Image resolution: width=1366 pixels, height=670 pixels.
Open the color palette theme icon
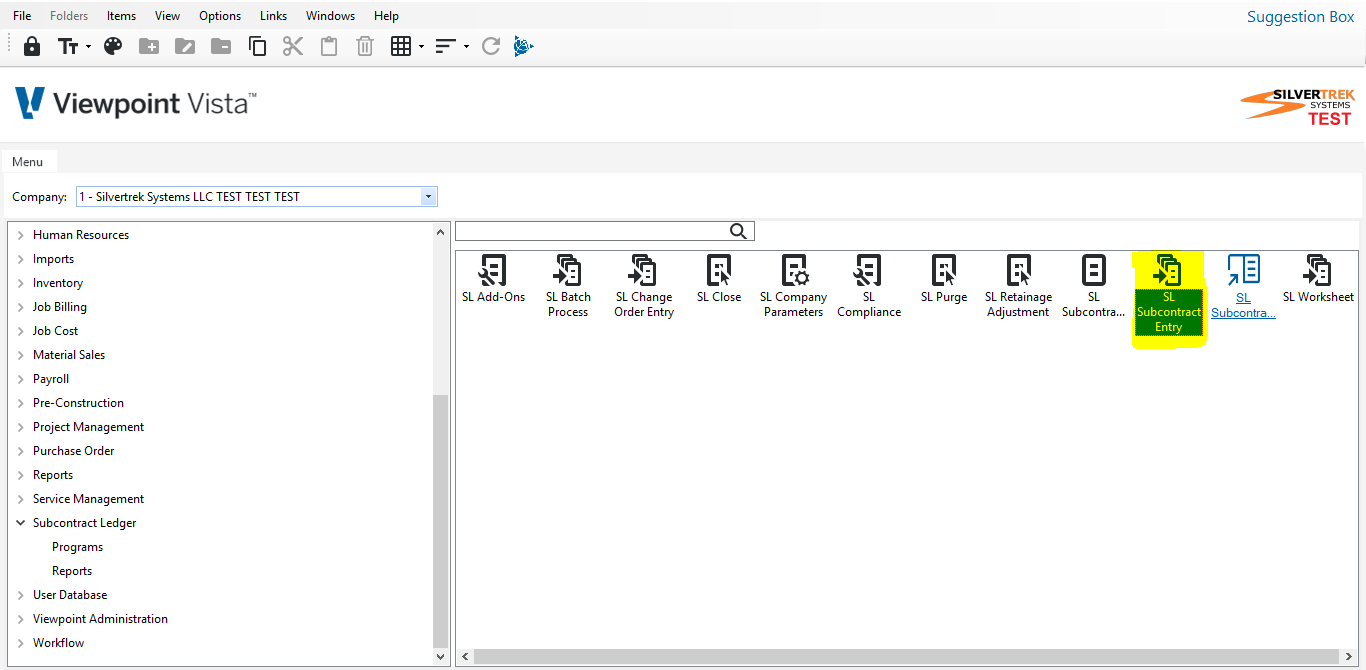click(x=113, y=46)
